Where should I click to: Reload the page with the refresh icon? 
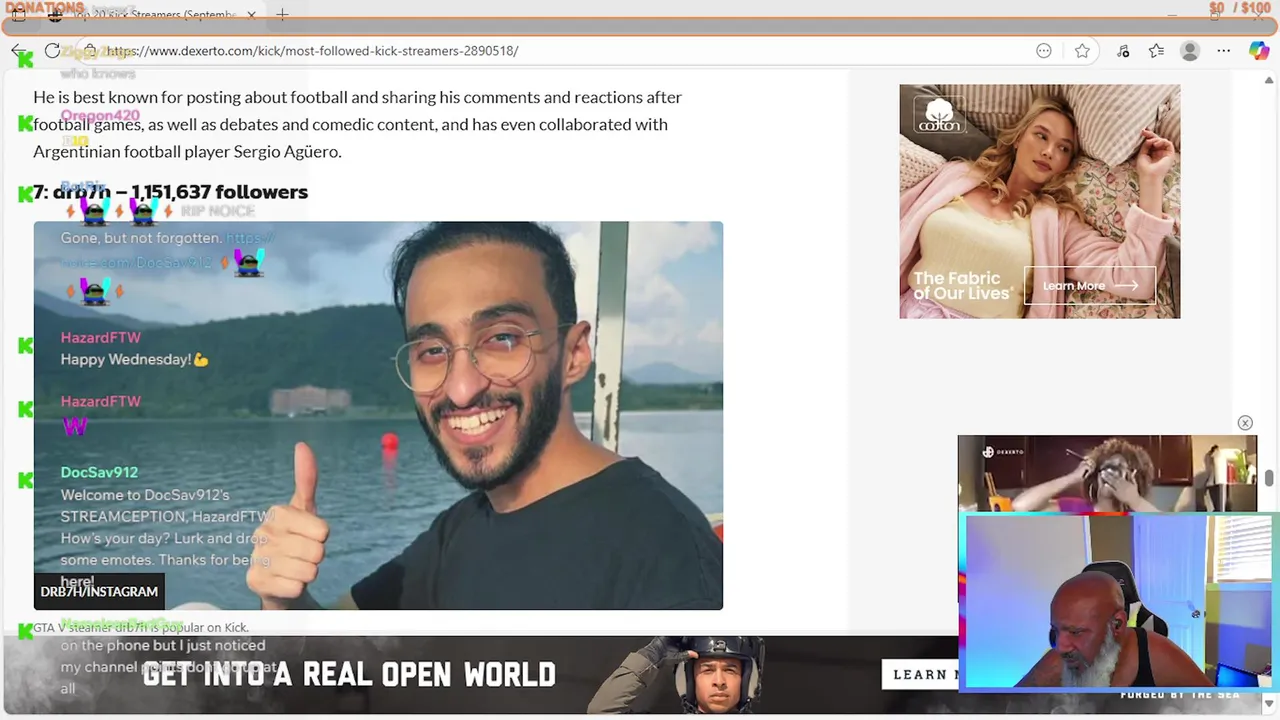point(52,51)
